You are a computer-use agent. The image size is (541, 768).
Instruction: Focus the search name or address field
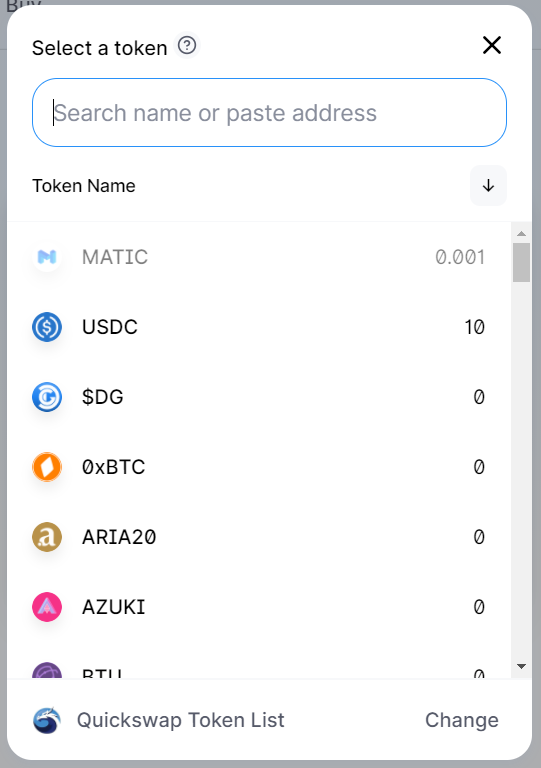[x=269, y=113]
